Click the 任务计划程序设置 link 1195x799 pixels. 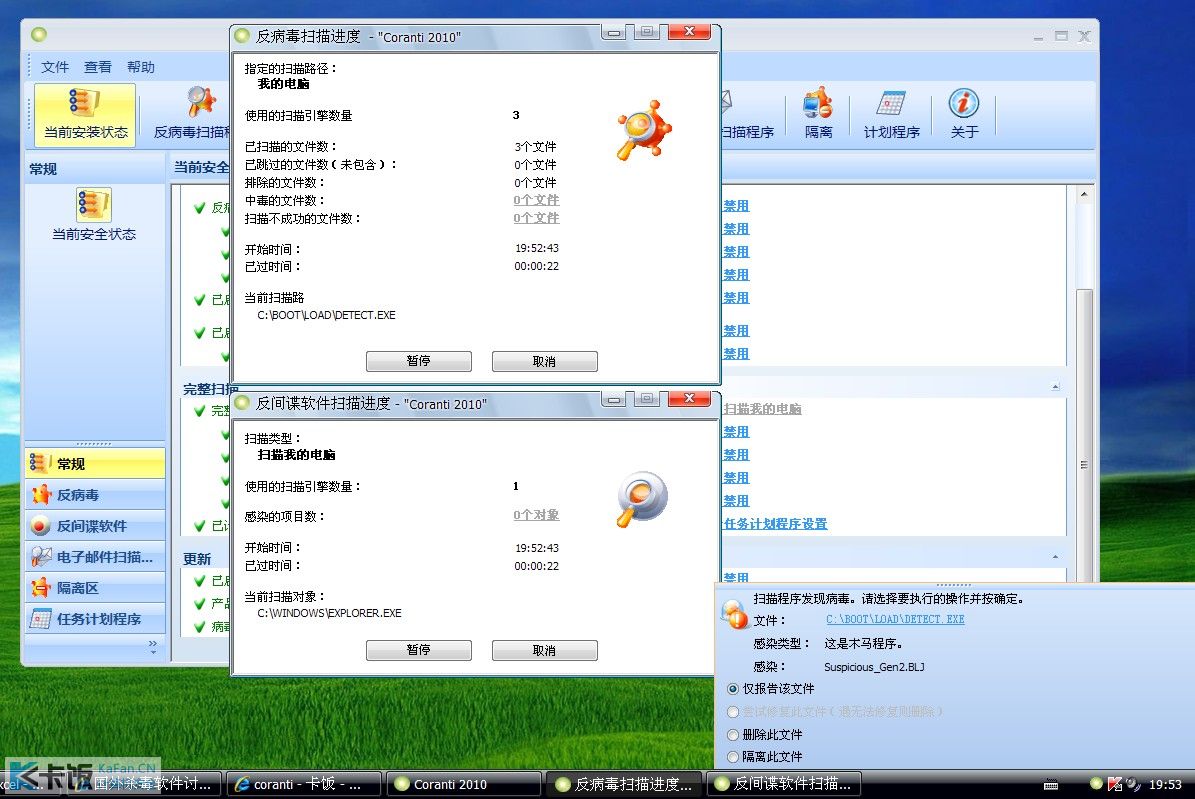[x=776, y=524]
